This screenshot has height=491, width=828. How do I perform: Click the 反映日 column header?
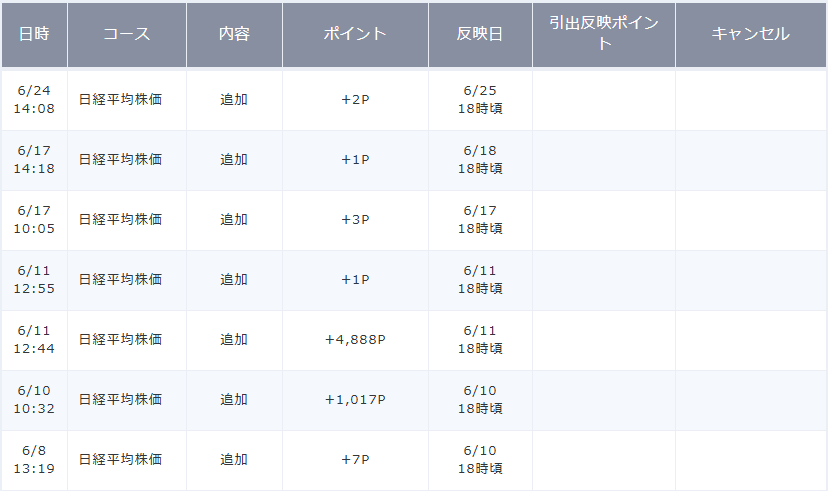(x=480, y=34)
